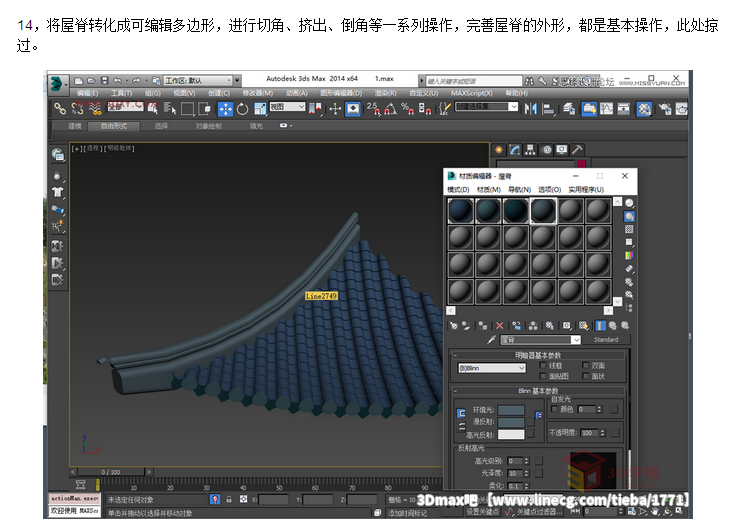Screen dimensions: 729x519
Task: Click the 漫反射 diffuse color swatch
Action: [511, 422]
